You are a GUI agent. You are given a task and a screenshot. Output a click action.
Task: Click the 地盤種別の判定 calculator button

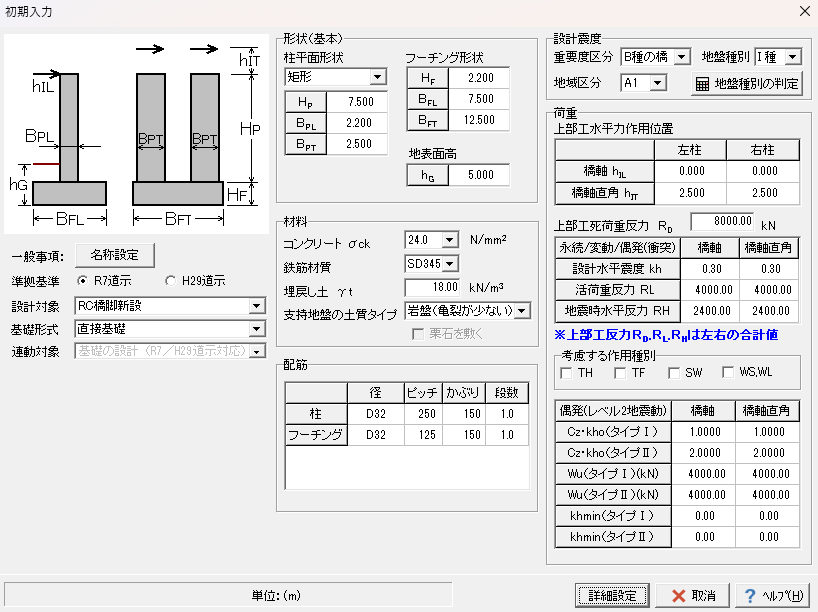pyautogui.click(x=747, y=83)
